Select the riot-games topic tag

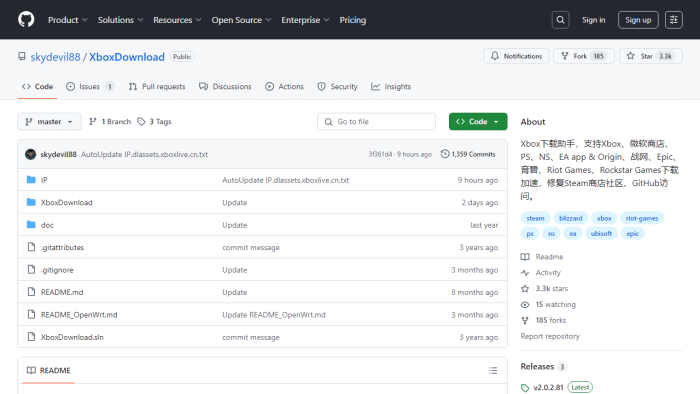click(642, 218)
